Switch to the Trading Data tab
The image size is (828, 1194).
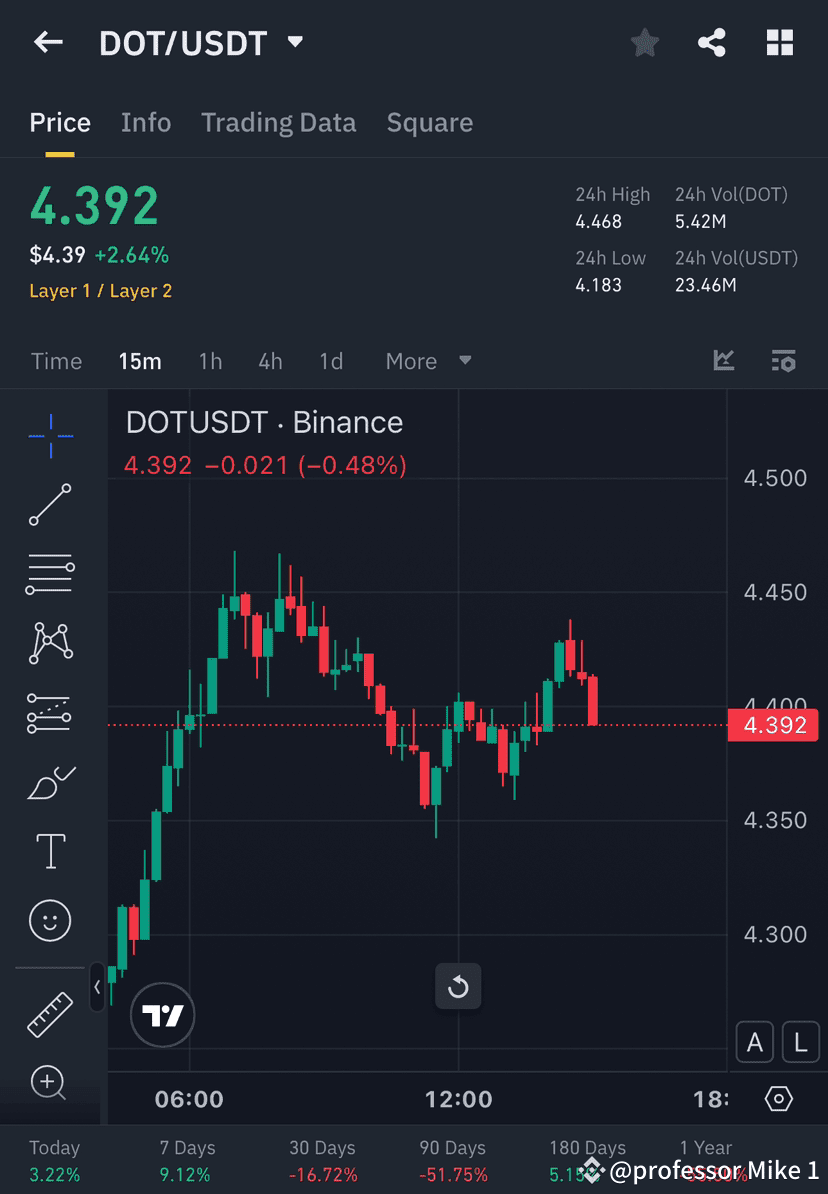[278, 122]
